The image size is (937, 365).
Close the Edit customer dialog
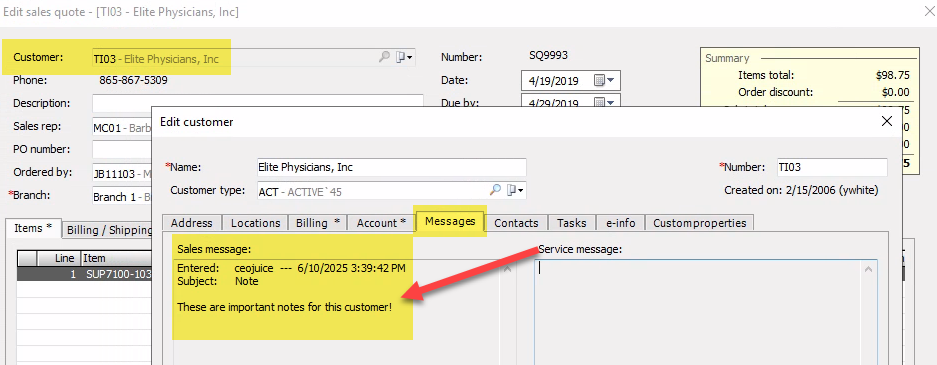(887, 122)
